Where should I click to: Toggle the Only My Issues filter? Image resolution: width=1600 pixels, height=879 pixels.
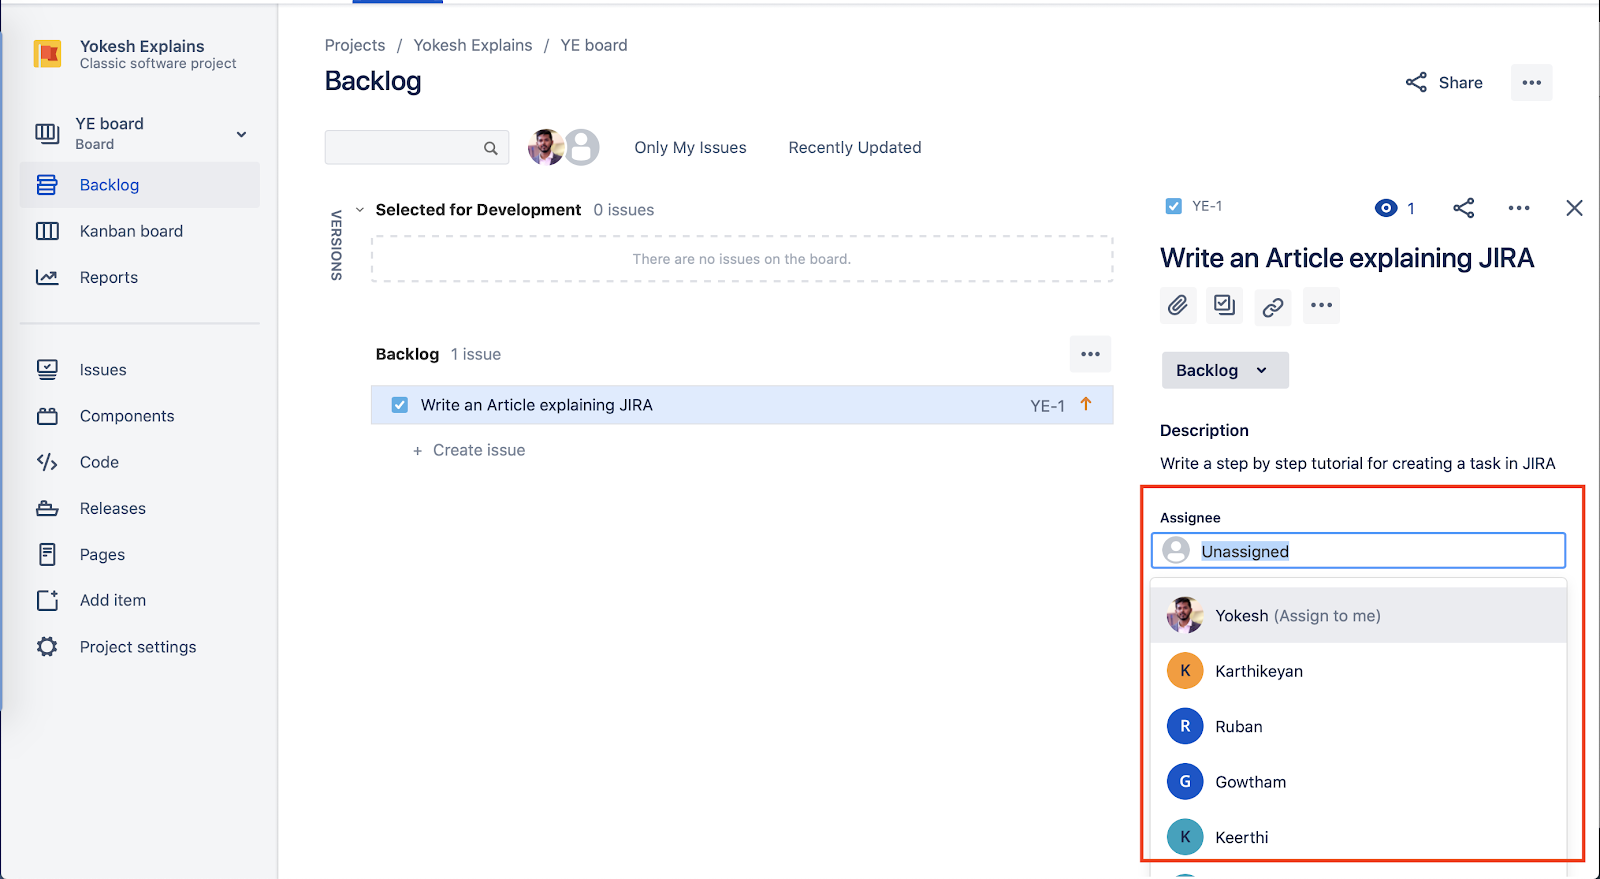pos(690,147)
